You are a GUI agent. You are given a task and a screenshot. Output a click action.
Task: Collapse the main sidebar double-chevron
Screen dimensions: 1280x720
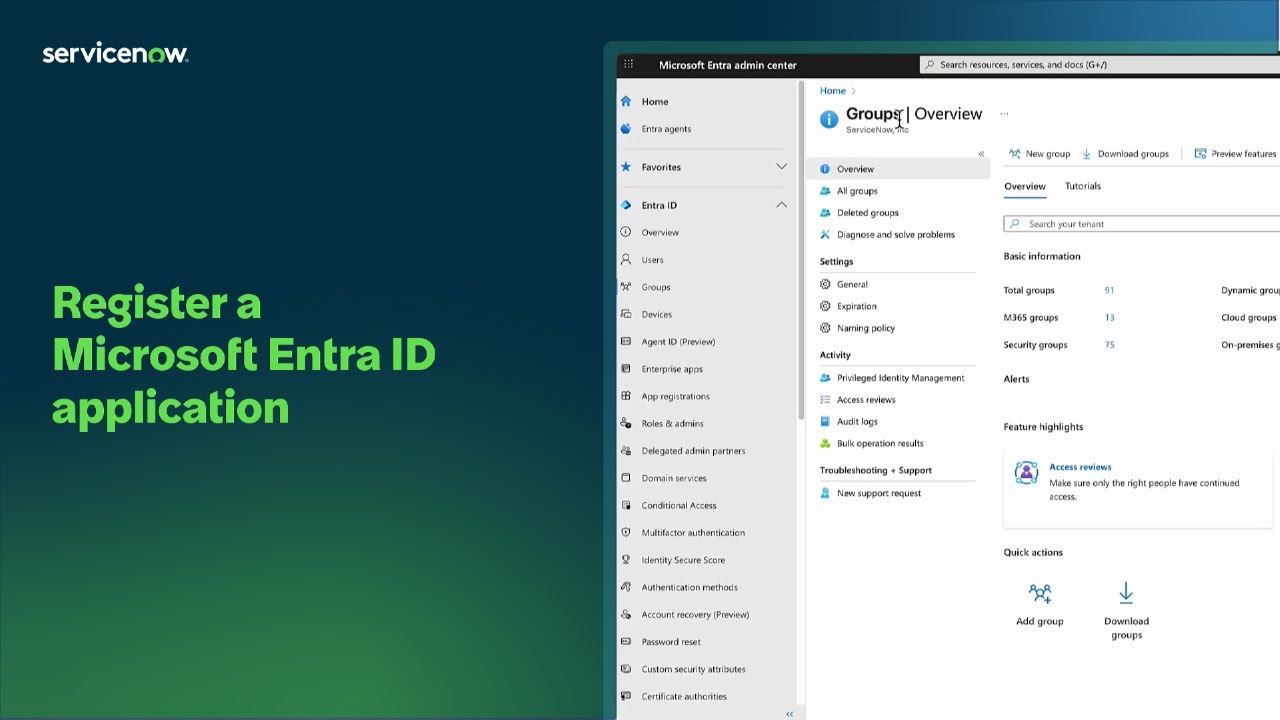(789, 714)
